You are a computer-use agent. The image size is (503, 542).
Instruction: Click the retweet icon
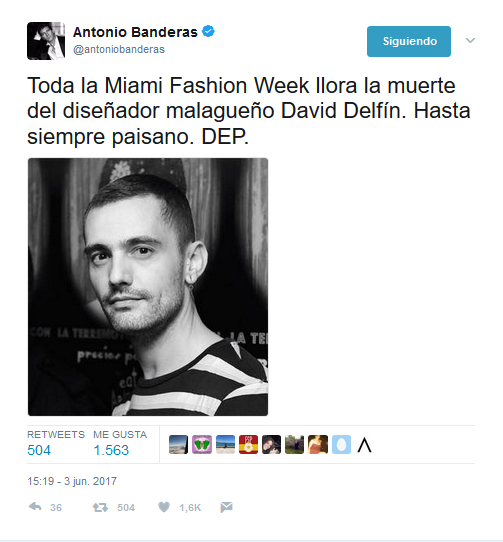pos(100,507)
